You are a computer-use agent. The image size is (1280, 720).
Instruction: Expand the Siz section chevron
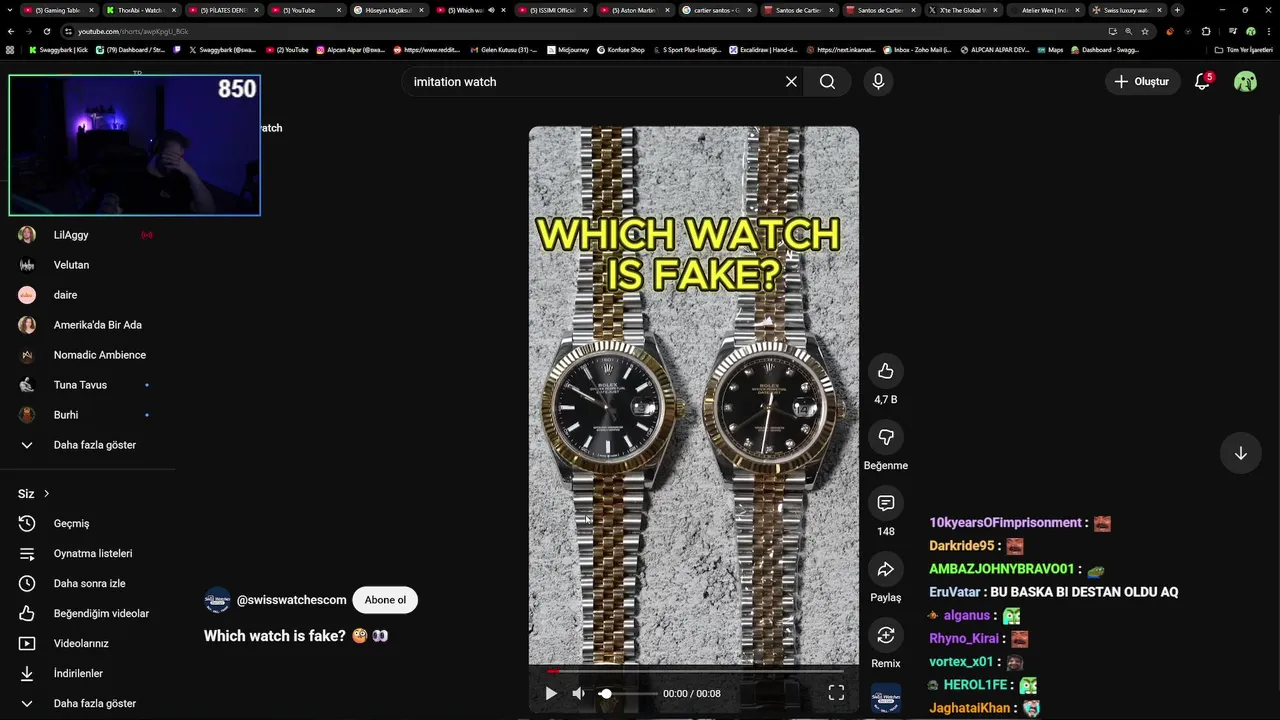click(x=46, y=494)
